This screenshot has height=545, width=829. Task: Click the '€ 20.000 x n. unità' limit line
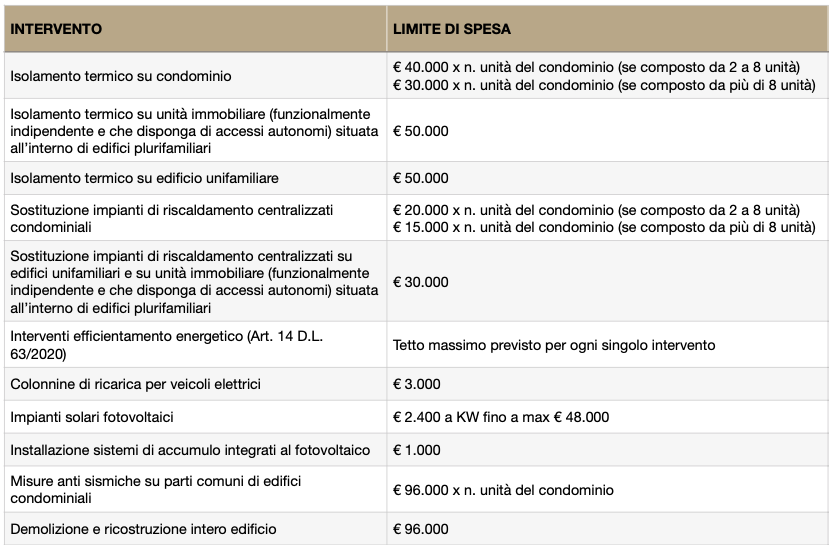tap(596, 210)
